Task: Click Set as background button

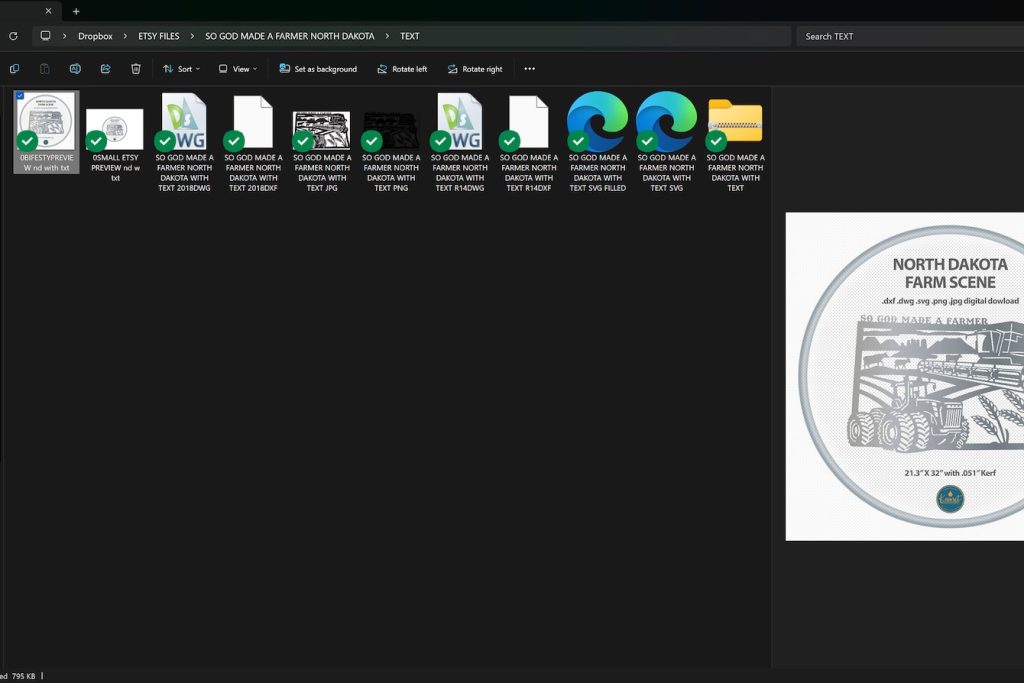Action: (x=318, y=69)
